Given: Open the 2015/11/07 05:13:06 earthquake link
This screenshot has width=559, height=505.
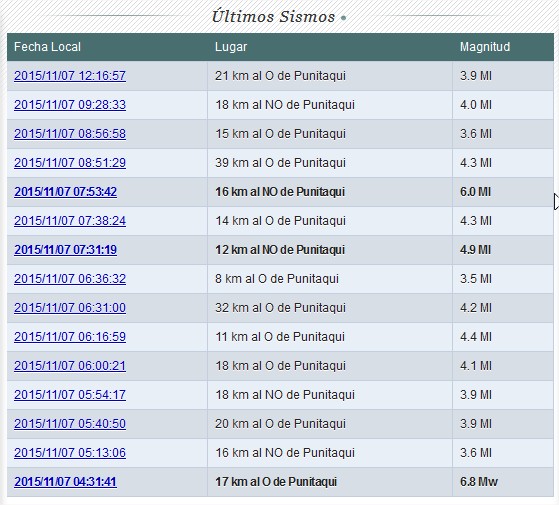Looking at the screenshot, I should [70, 453].
